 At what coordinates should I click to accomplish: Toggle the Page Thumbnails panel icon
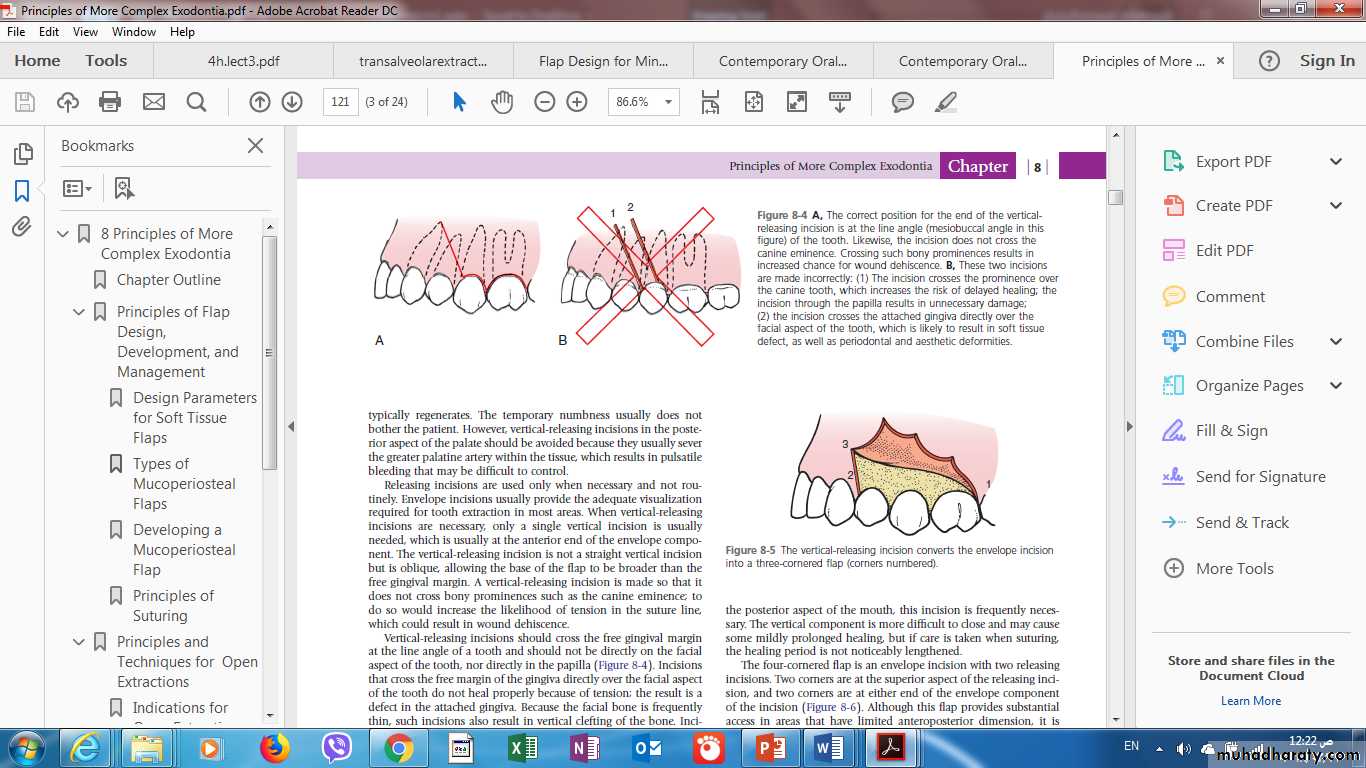[22, 153]
